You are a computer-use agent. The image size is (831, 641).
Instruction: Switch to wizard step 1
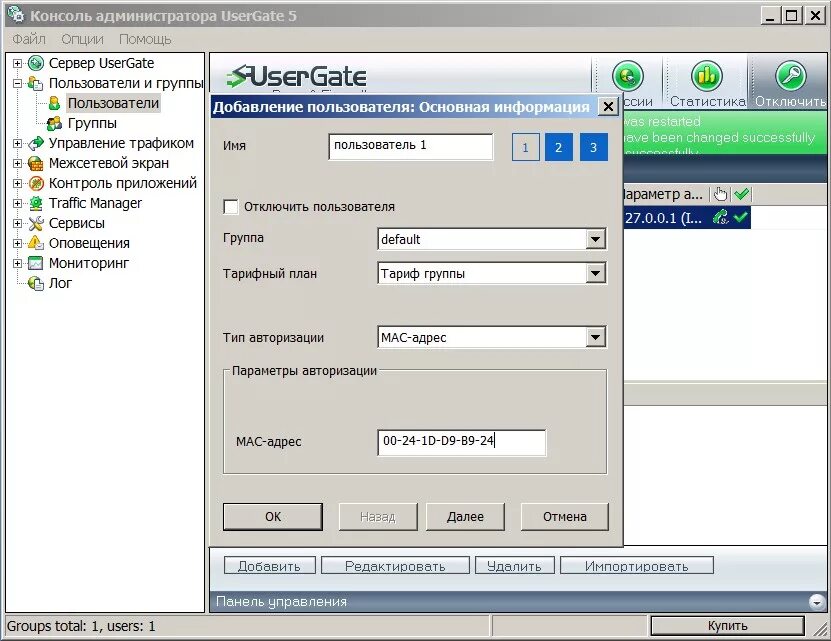[525, 147]
